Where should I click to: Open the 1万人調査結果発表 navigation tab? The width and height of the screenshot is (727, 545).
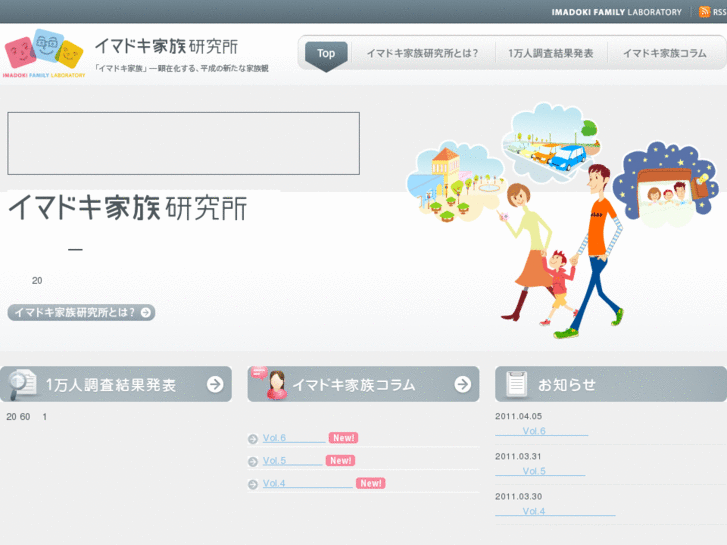click(551, 53)
